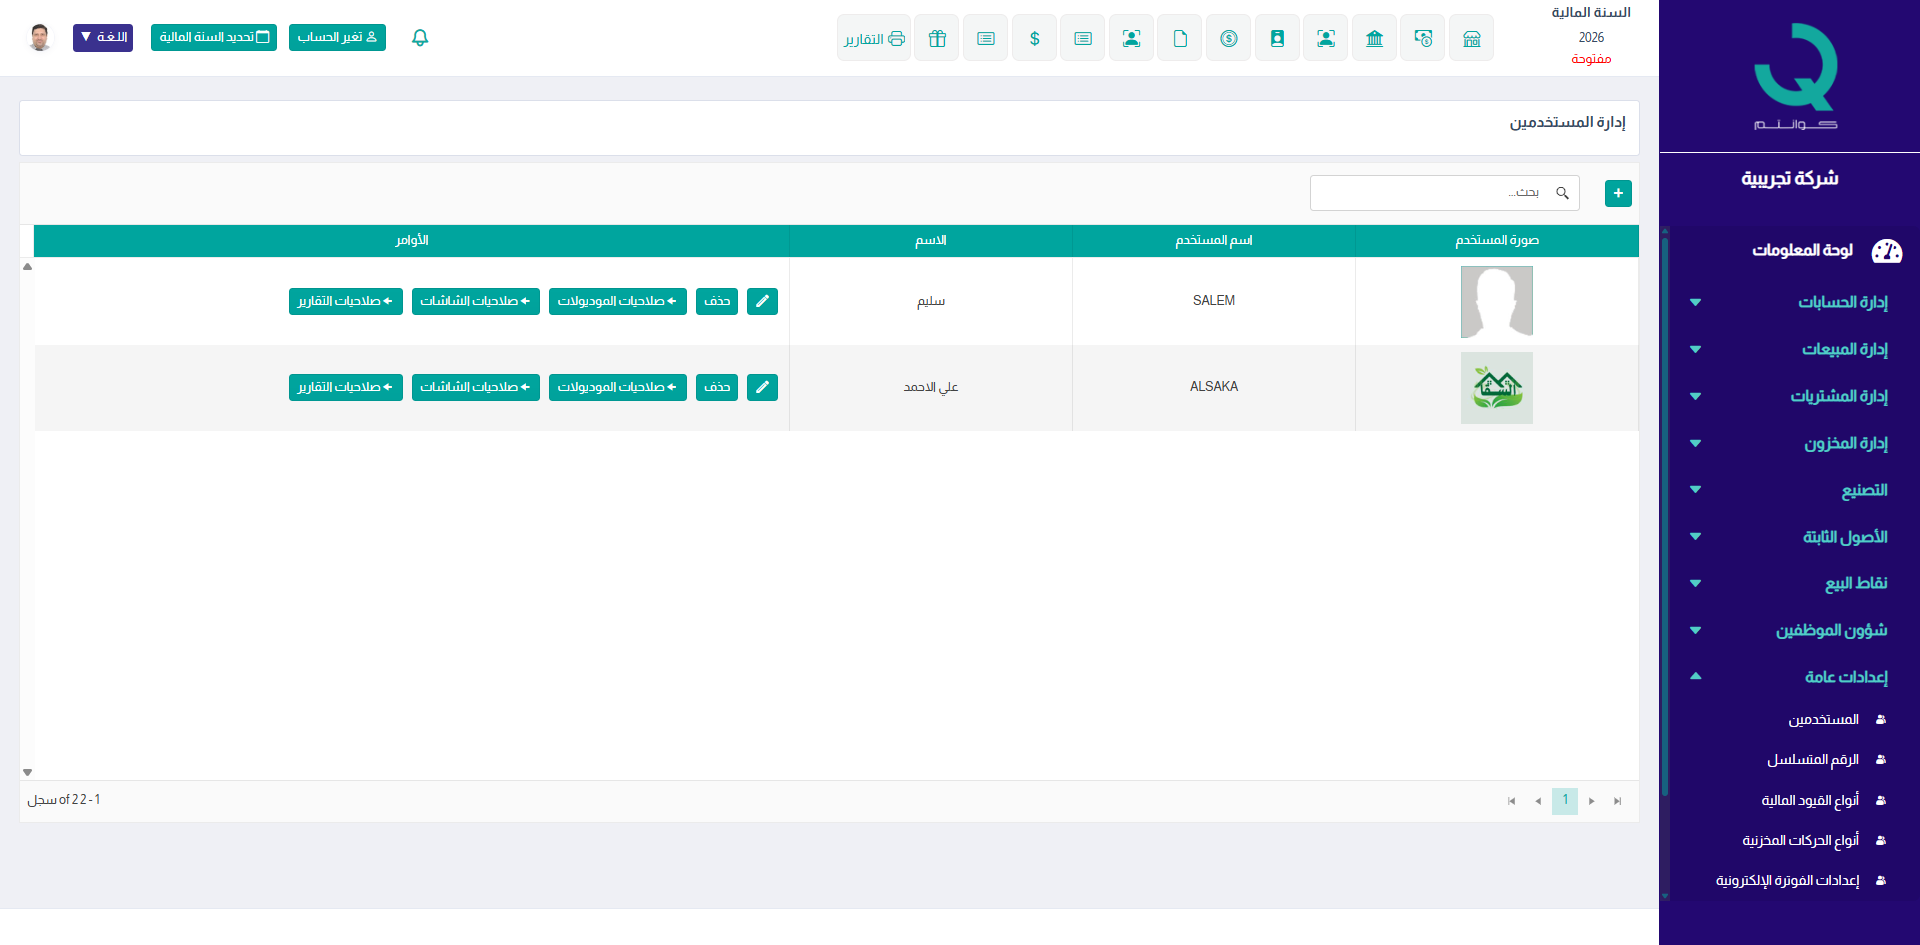Click the blank document toolbar icon

(x=1180, y=38)
